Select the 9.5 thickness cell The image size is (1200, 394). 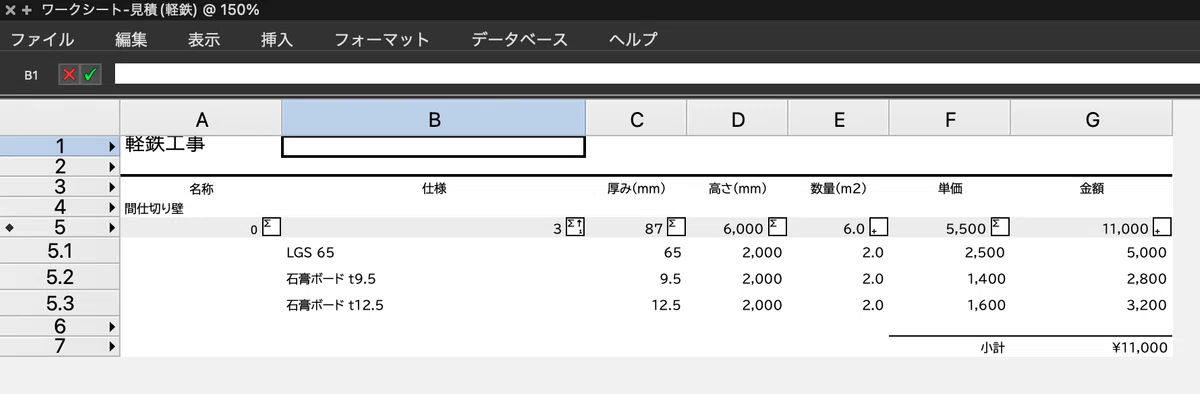636,278
